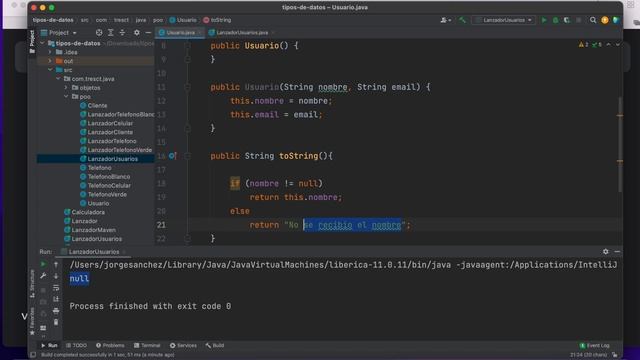The height and width of the screenshot is (360, 640).
Task: Open the user account icon menu
Action: pos(445,20)
